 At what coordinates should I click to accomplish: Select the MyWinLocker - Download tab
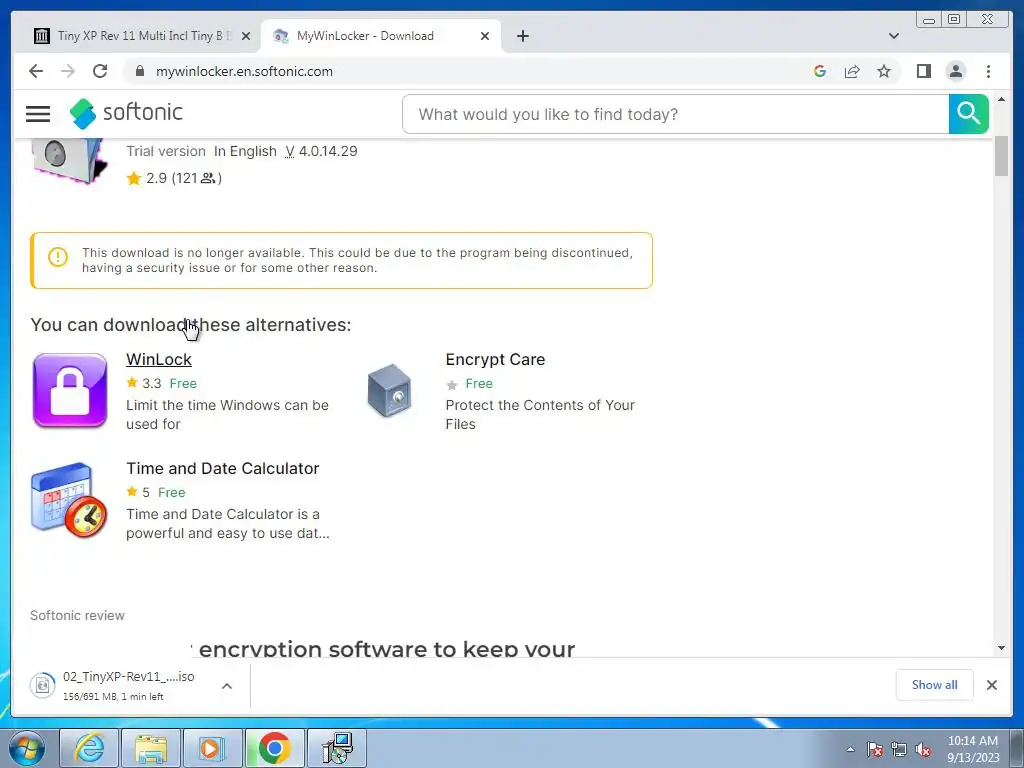click(381, 36)
